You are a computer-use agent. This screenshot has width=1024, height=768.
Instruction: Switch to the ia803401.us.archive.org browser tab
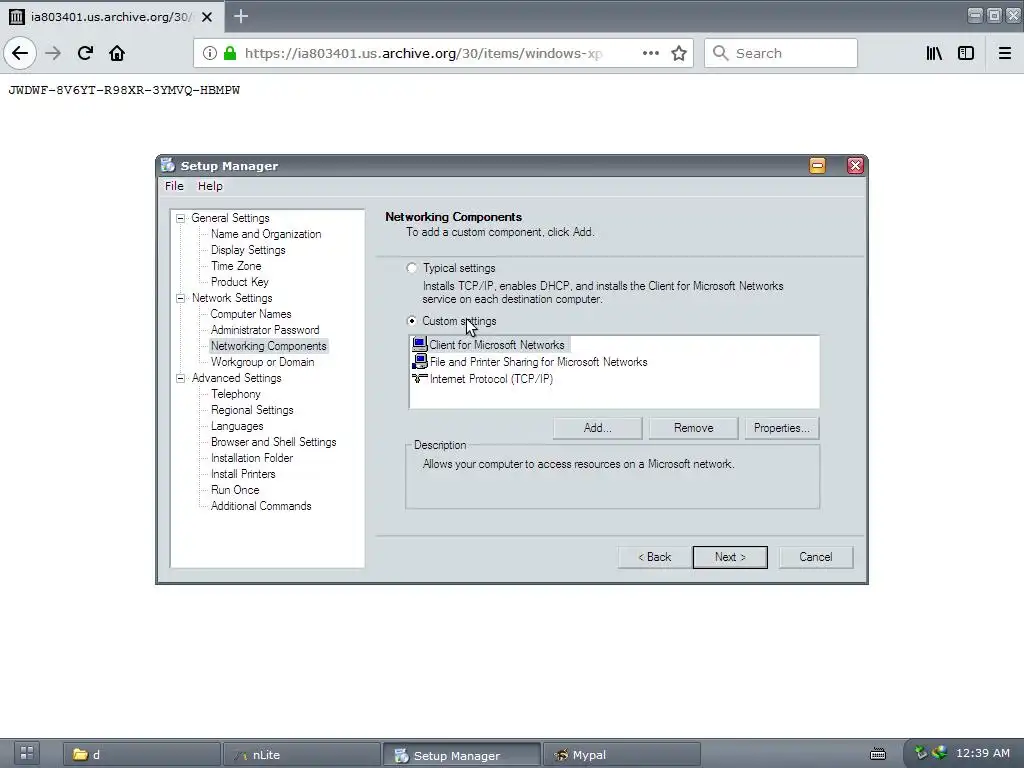tap(111, 17)
